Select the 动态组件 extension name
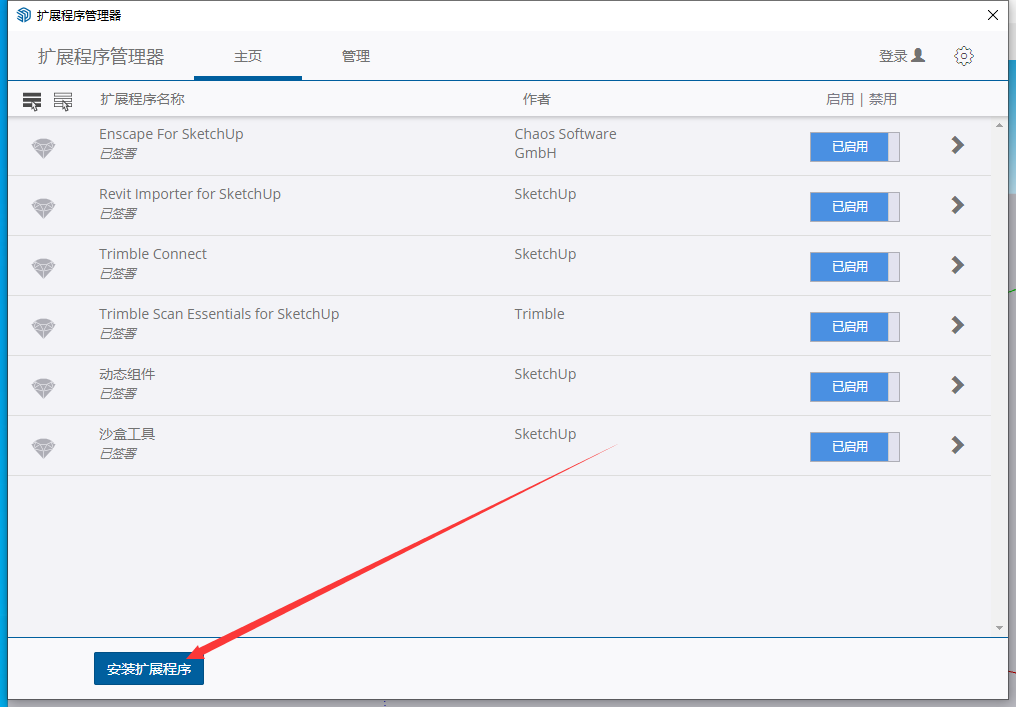This screenshot has width=1016, height=707. 127,374
